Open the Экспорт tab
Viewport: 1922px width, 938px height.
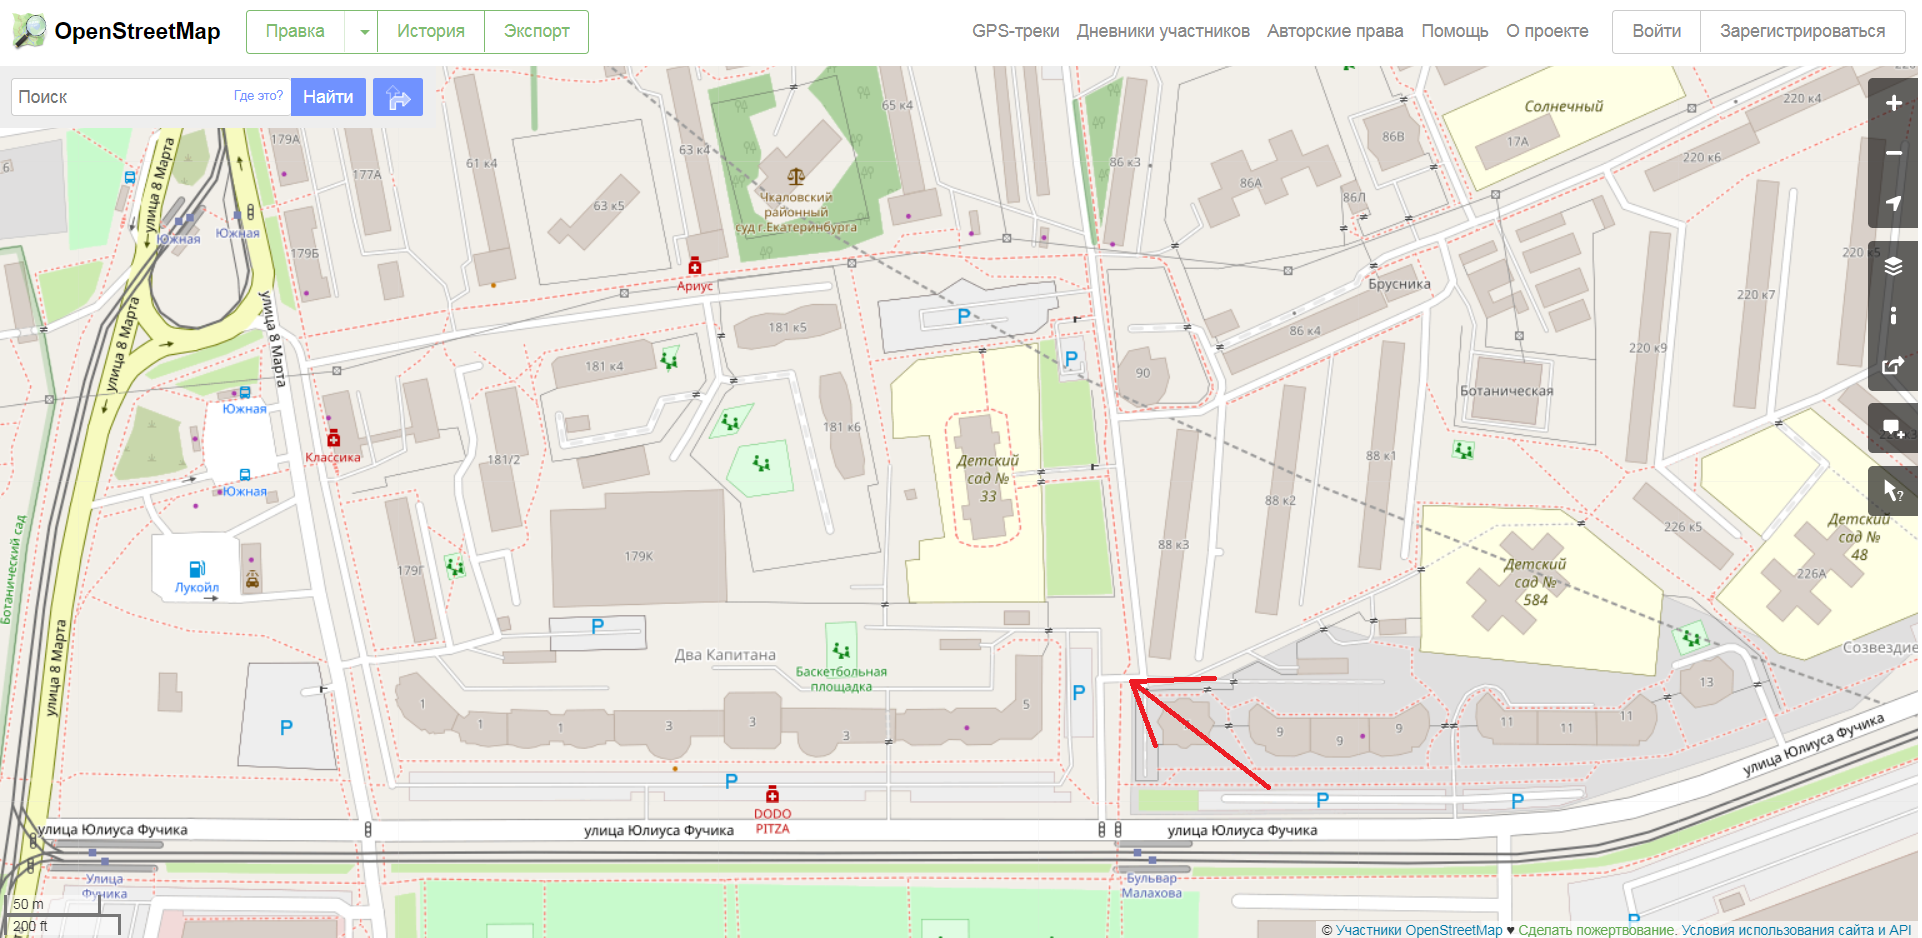point(537,32)
